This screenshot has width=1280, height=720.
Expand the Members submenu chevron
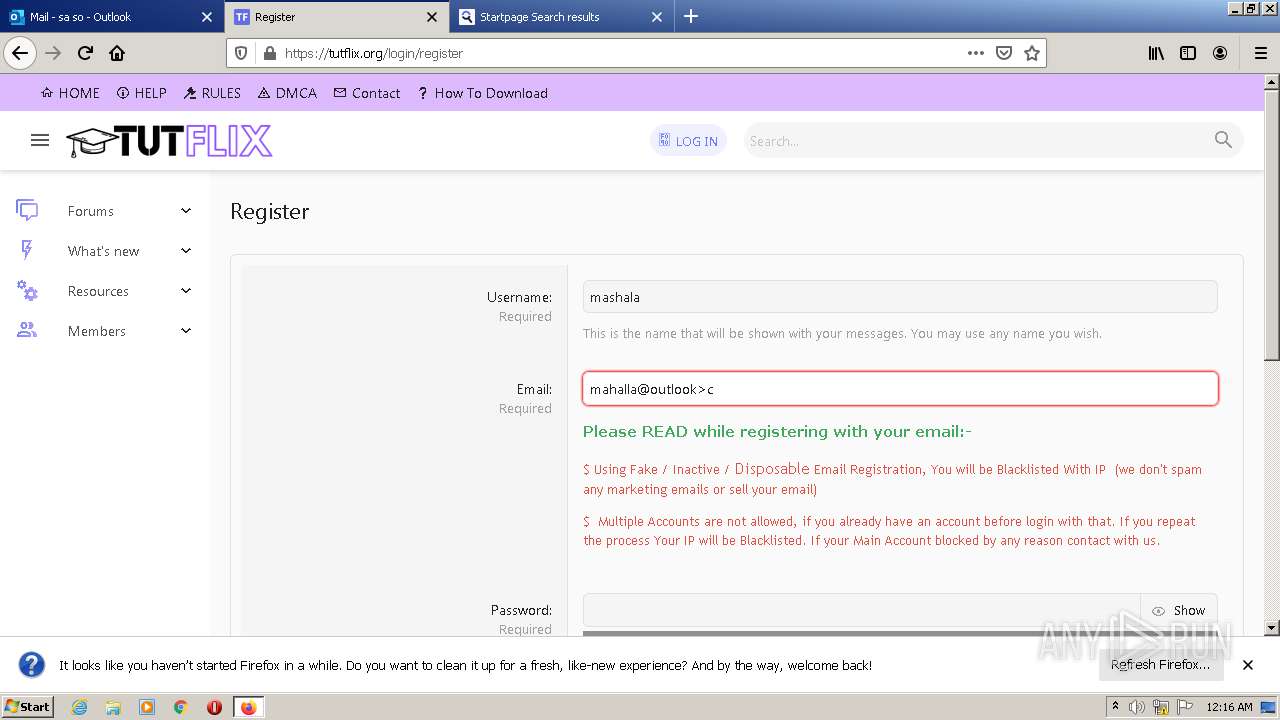click(186, 330)
